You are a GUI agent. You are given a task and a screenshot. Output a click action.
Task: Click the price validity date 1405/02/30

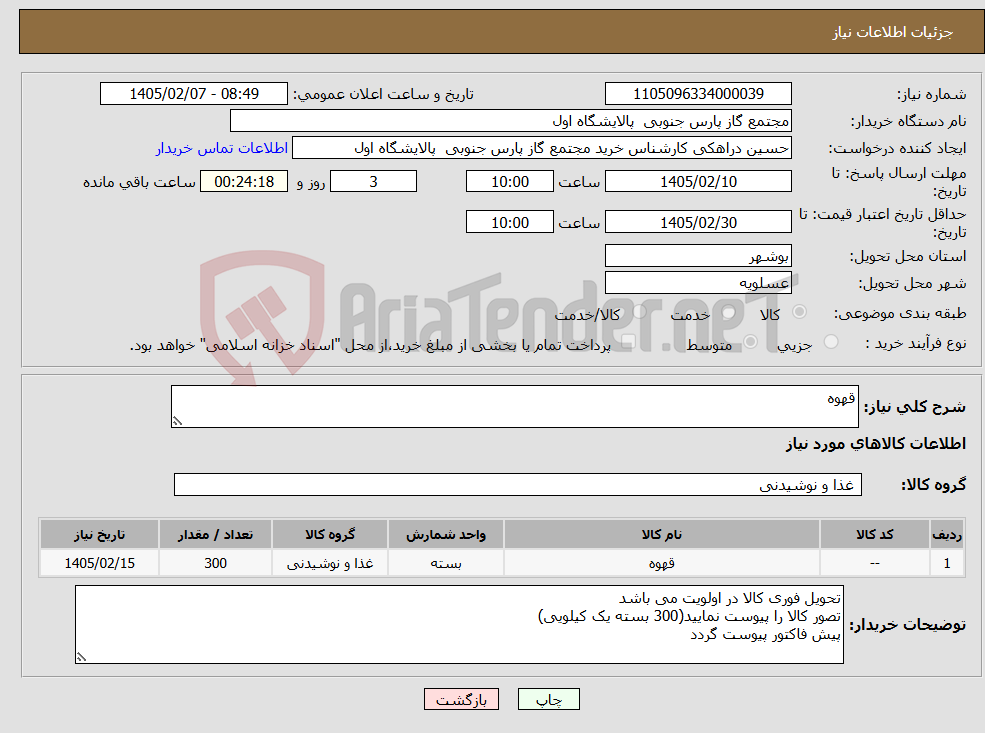[x=698, y=222]
